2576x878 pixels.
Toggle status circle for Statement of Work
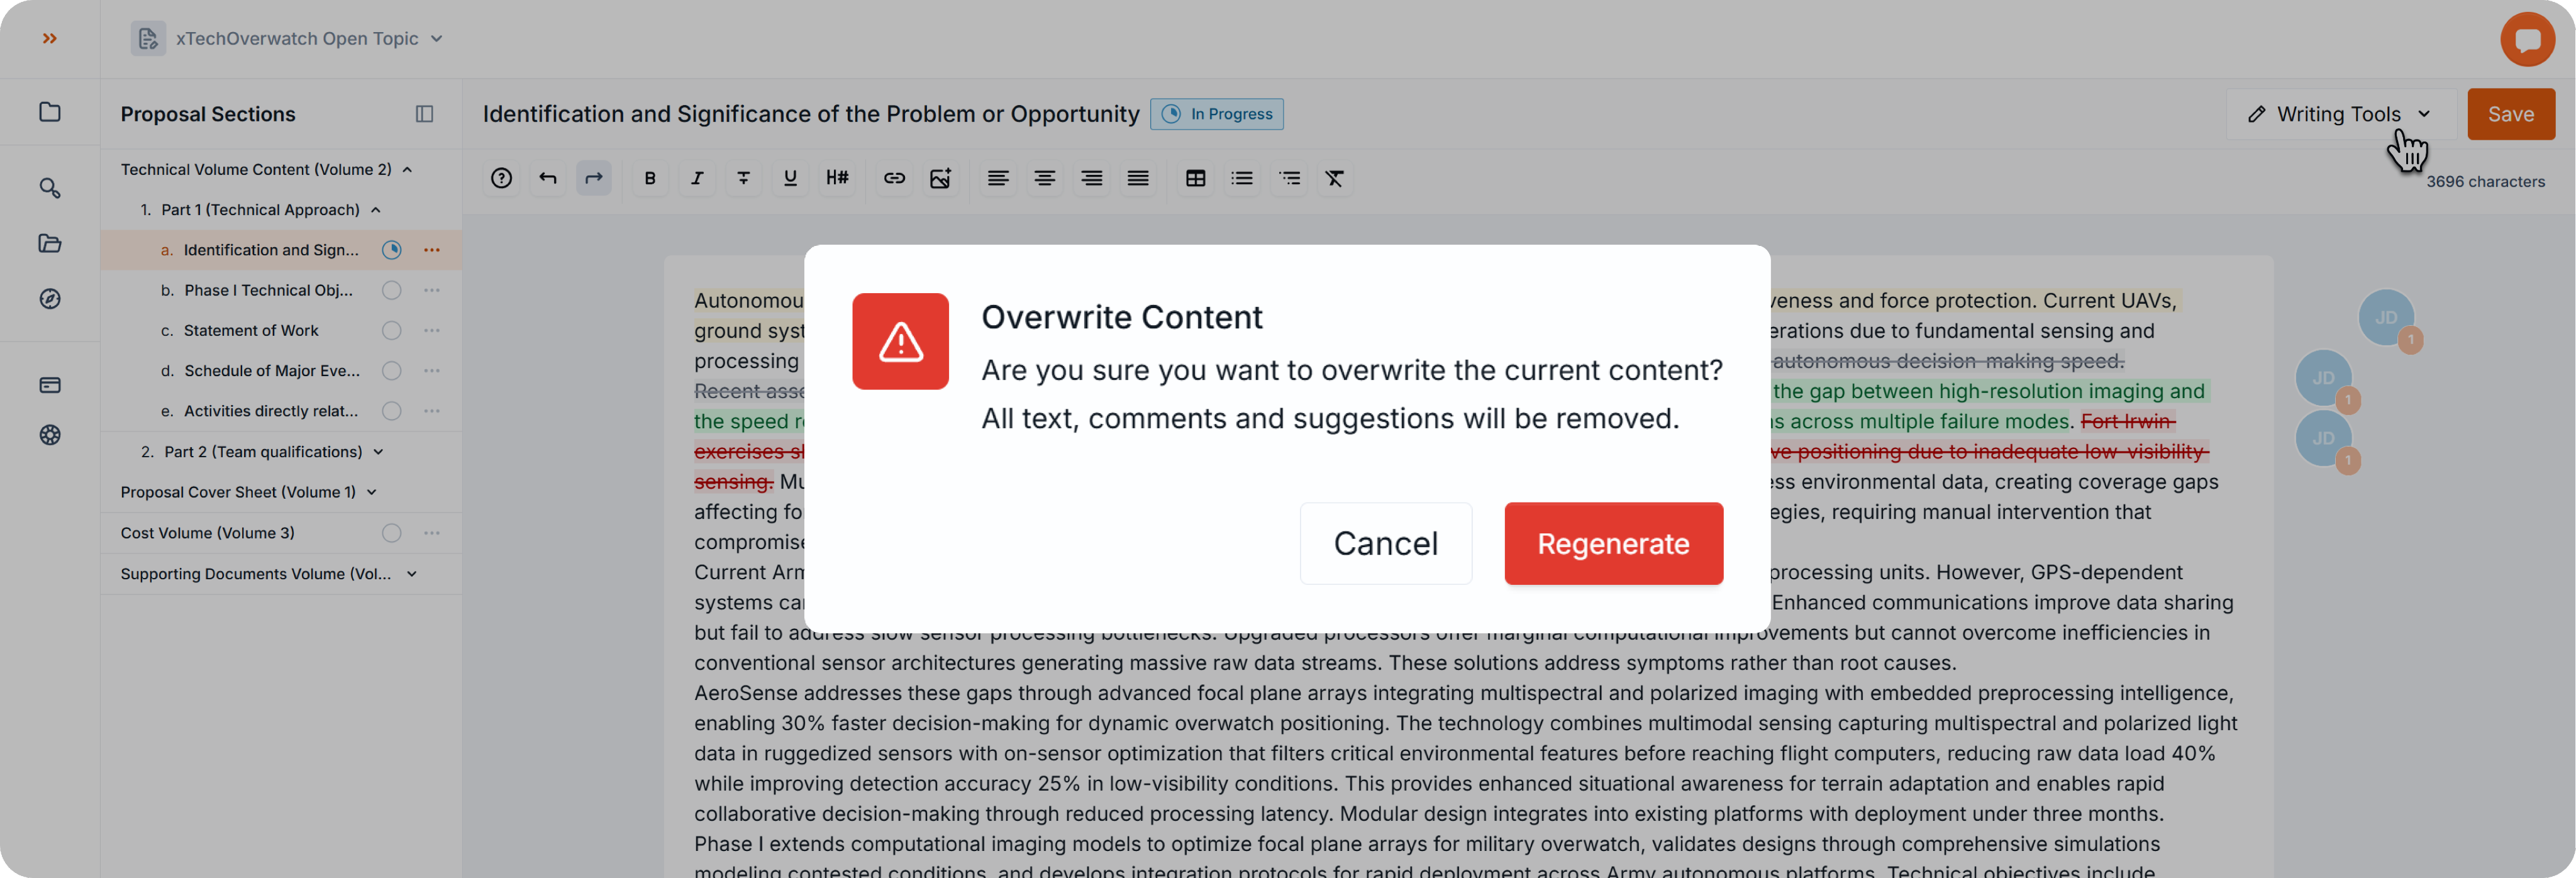coord(392,330)
